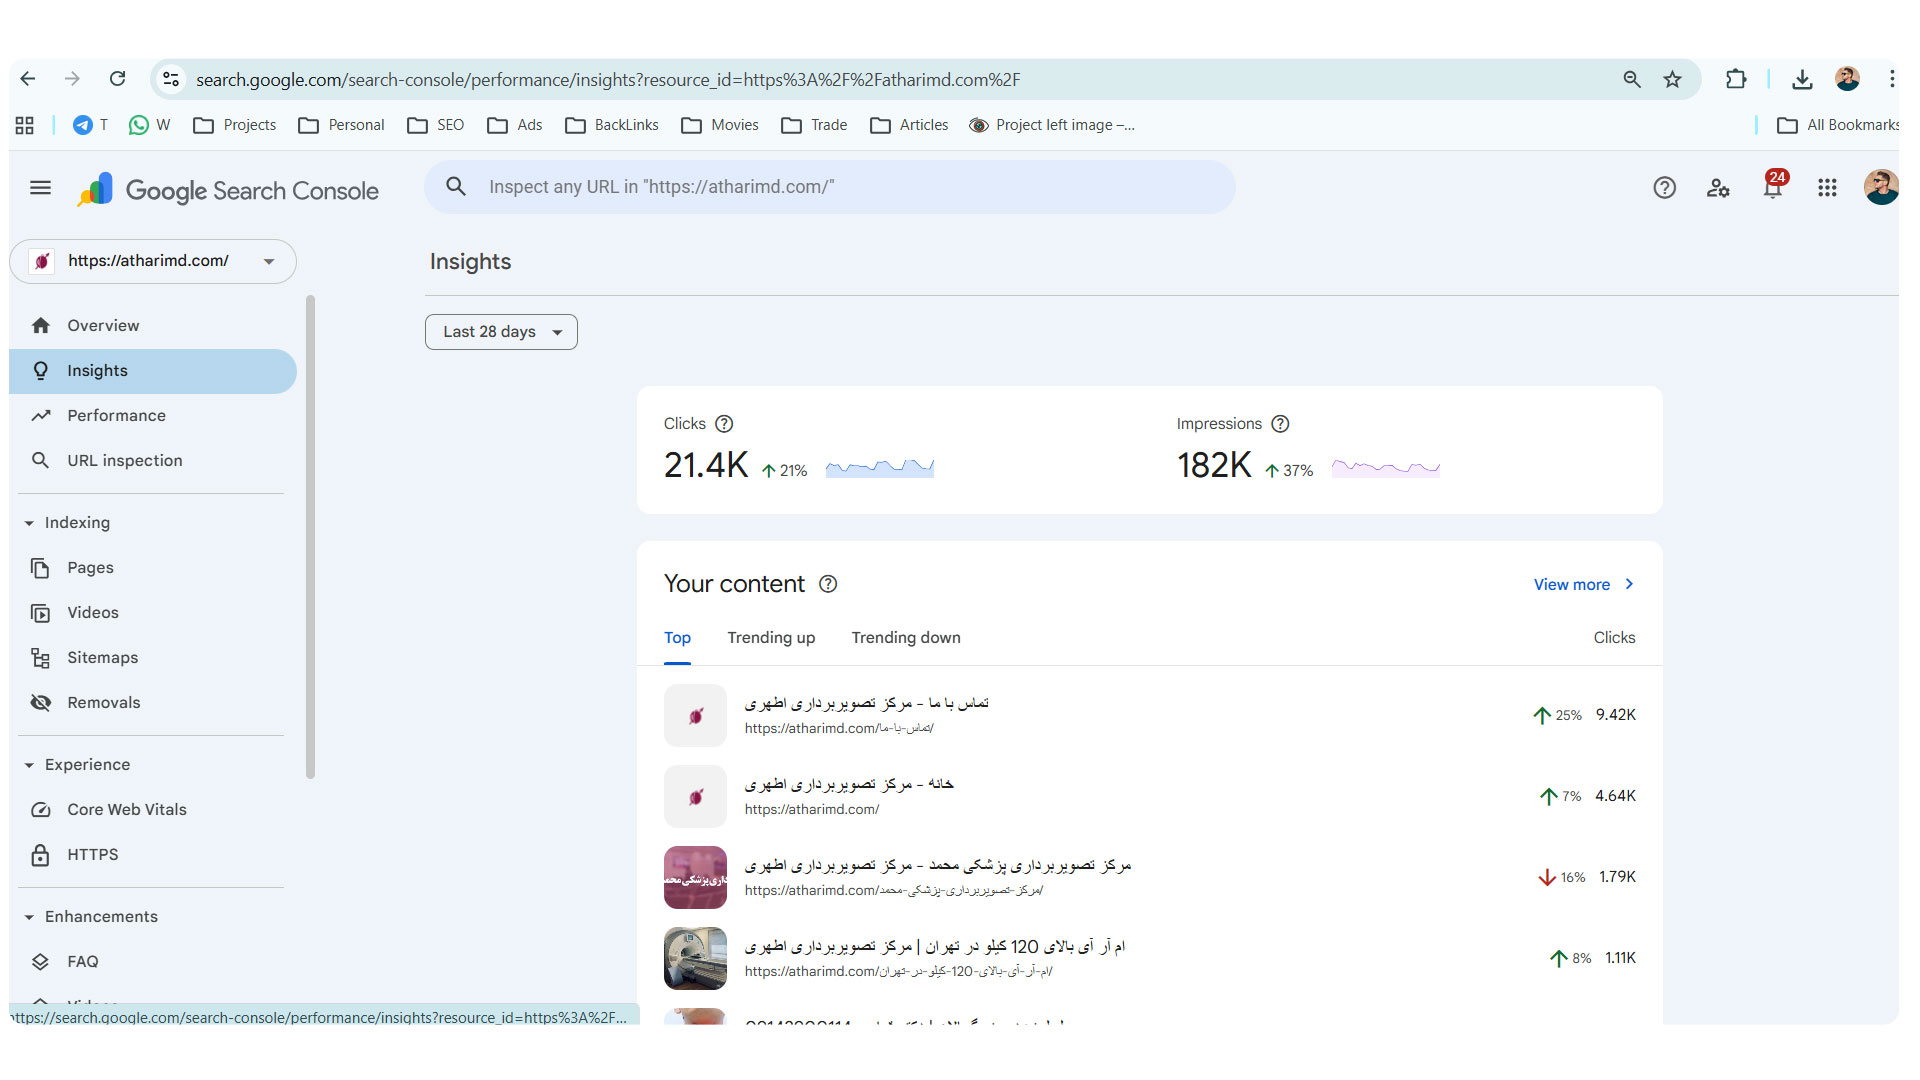Reload the page with refresh icon
The image size is (1920, 1080).
coord(117,79)
